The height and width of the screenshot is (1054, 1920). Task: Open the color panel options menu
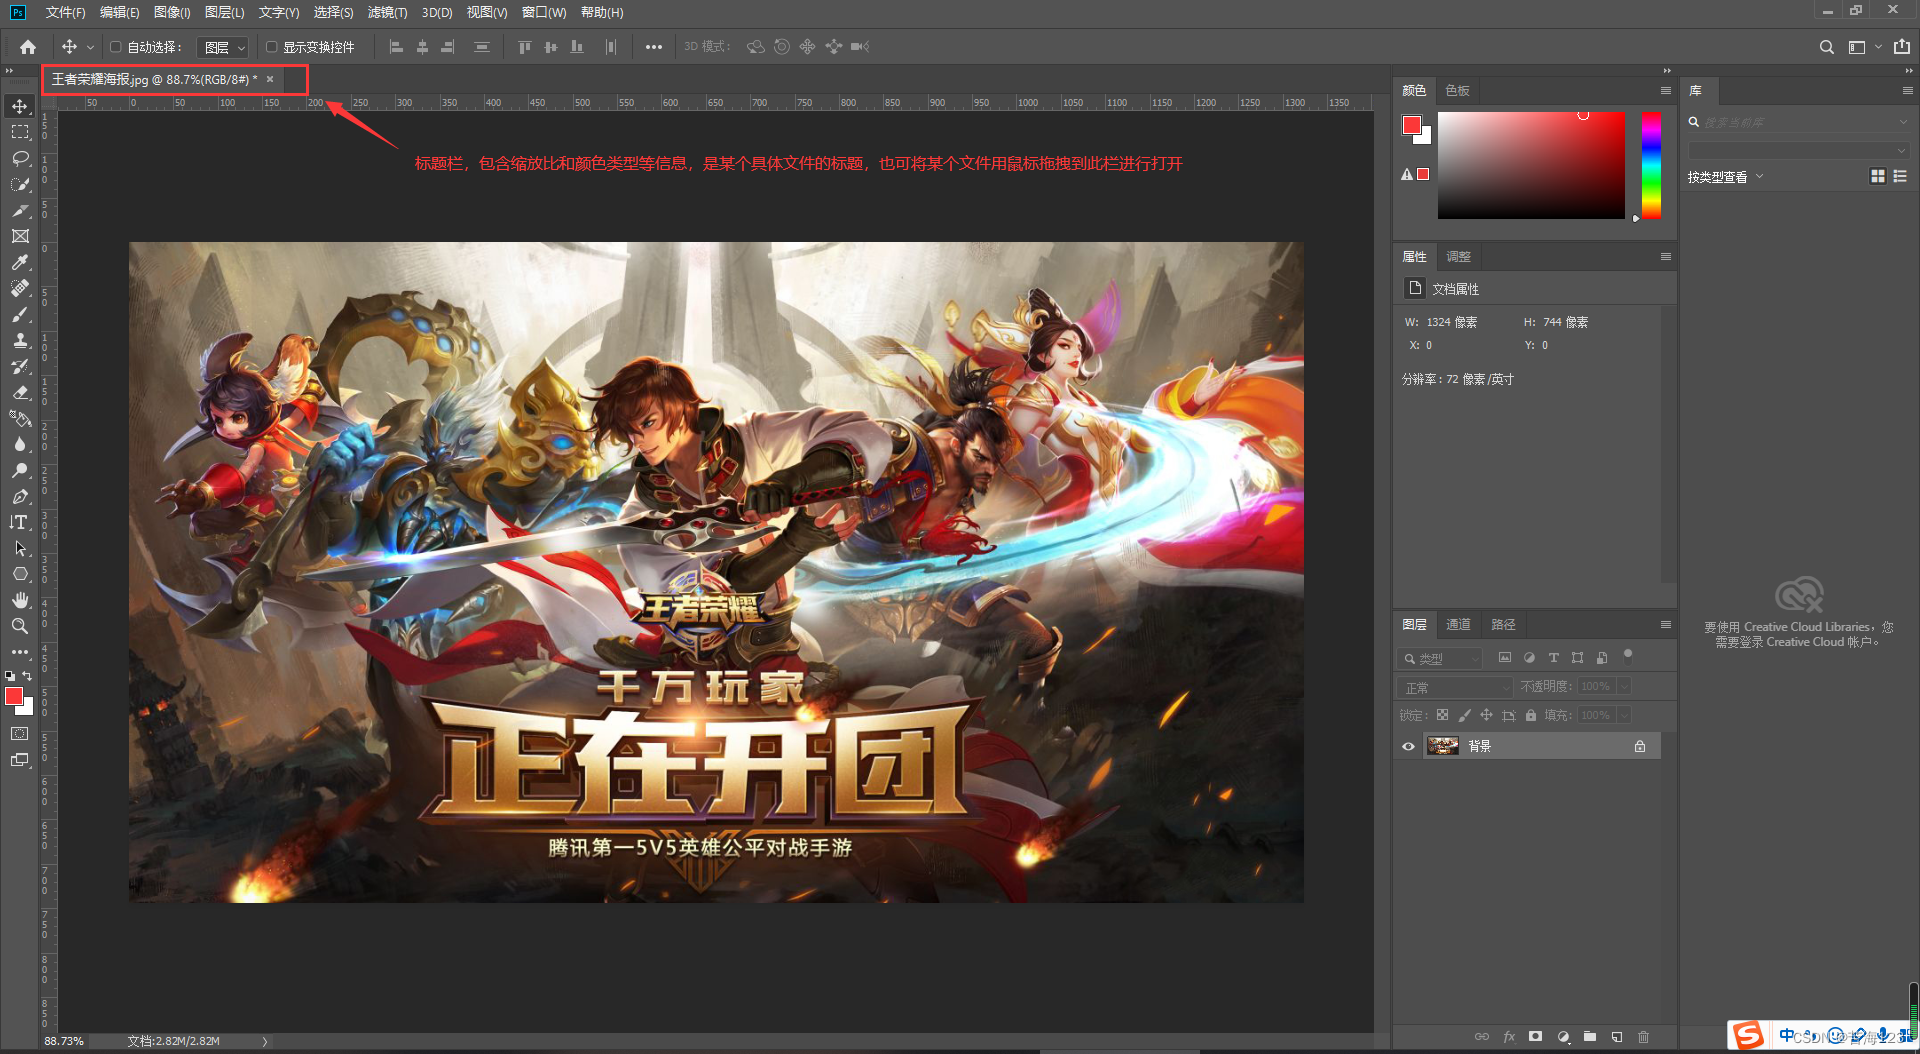[x=1665, y=90]
